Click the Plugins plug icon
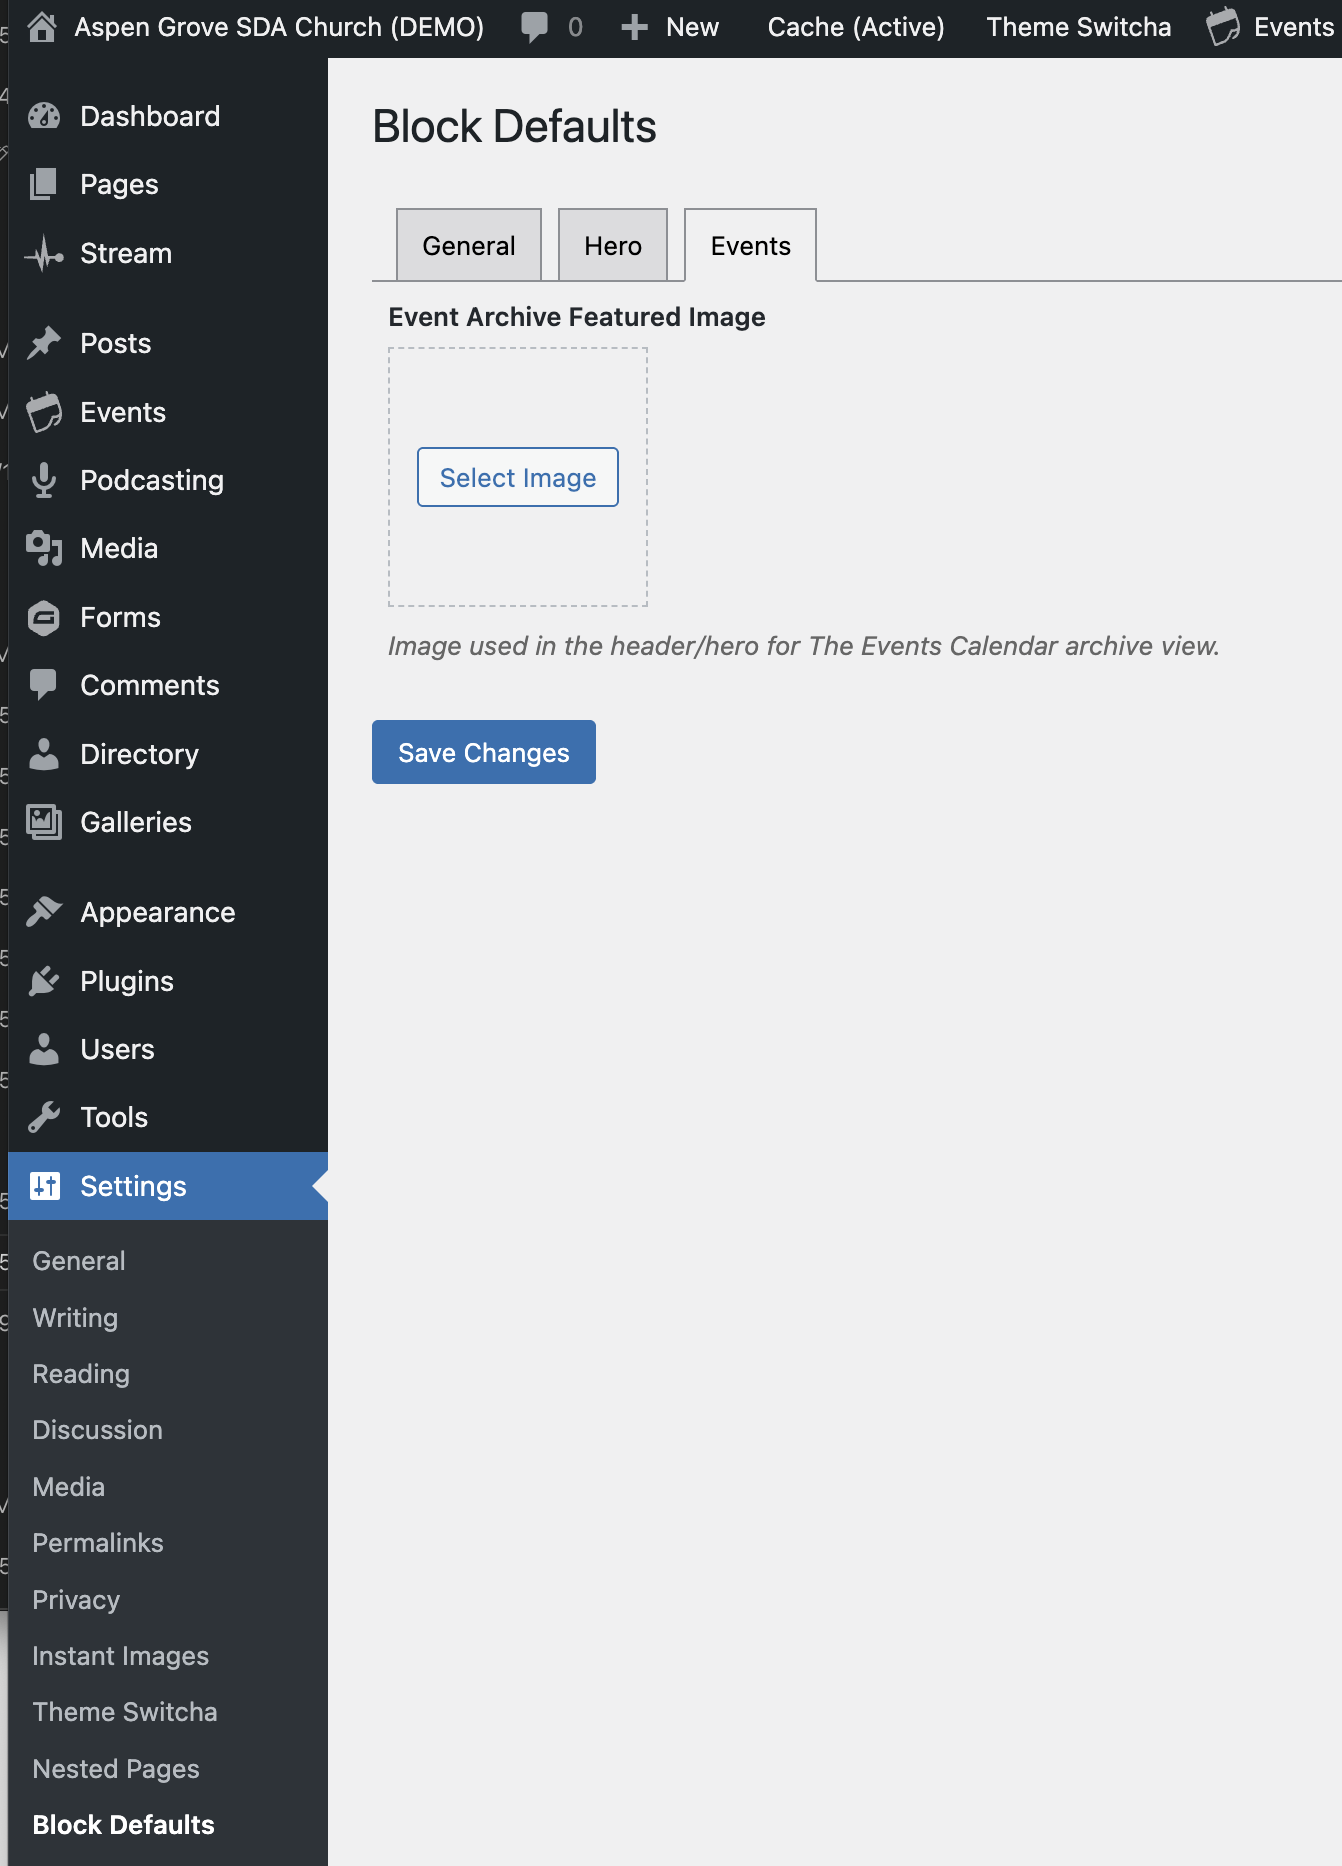This screenshot has width=1342, height=1866. click(x=44, y=982)
